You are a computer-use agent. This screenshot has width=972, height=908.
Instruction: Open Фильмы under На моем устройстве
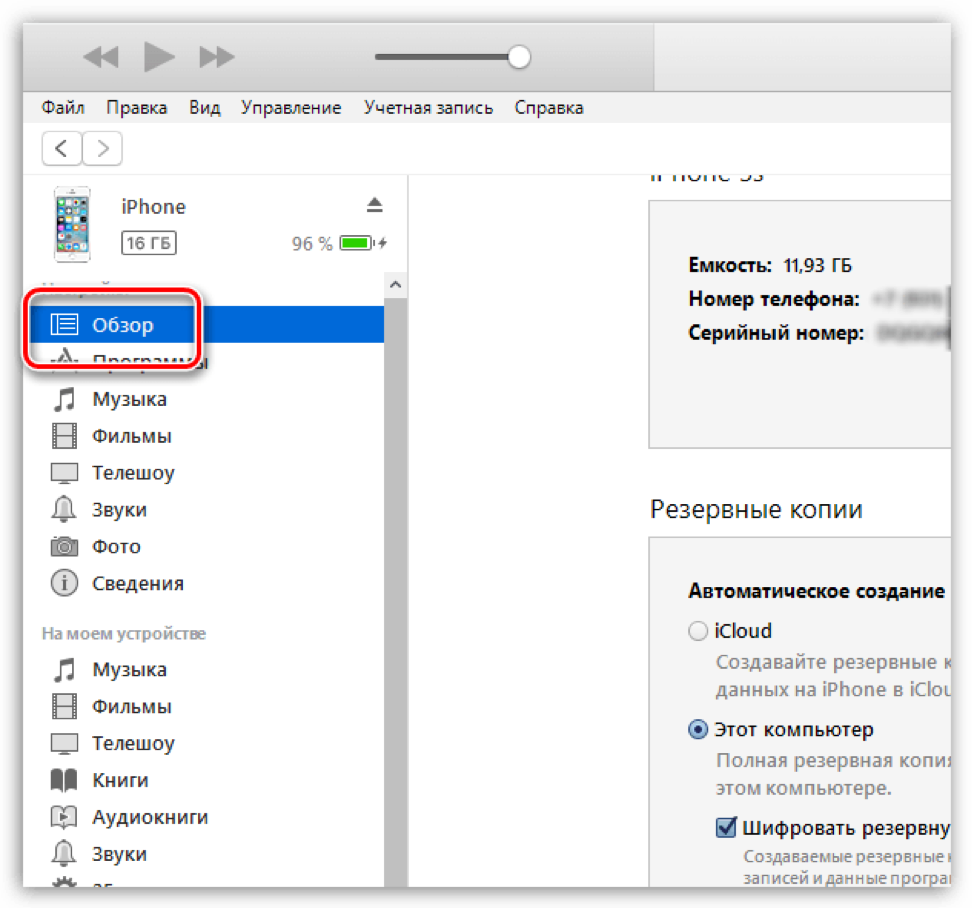[131, 707]
